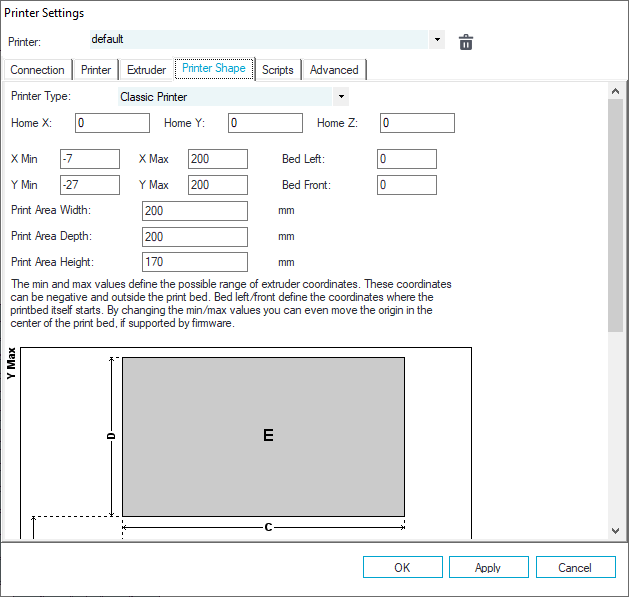The height and width of the screenshot is (597, 629).
Task: Click the Y Max value field
Action: [x=218, y=185]
